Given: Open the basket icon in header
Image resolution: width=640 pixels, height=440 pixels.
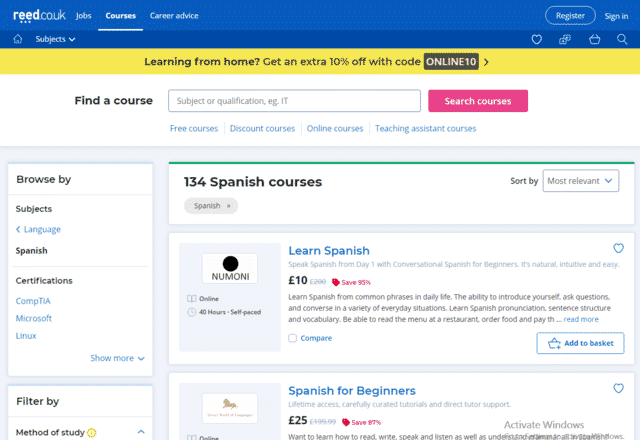Looking at the screenshot, I should [595, 39].
